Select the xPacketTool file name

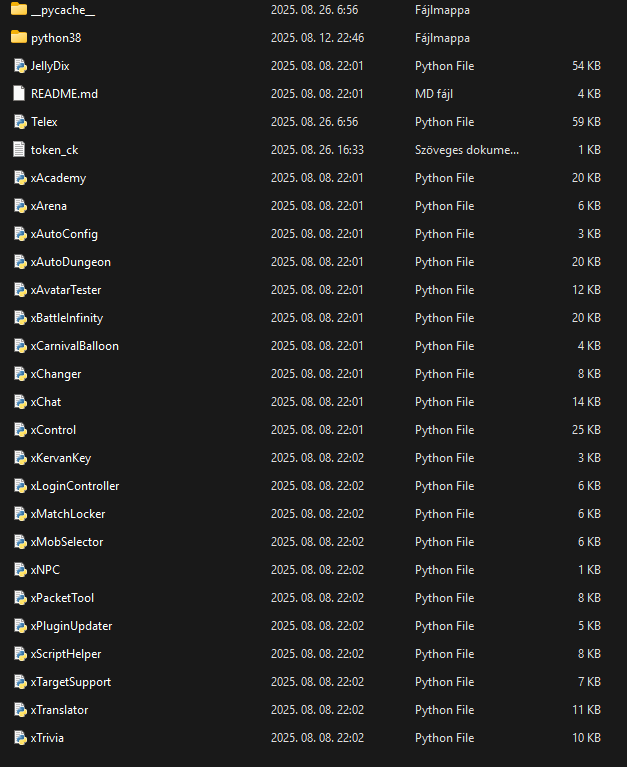[x=62, y=598]
